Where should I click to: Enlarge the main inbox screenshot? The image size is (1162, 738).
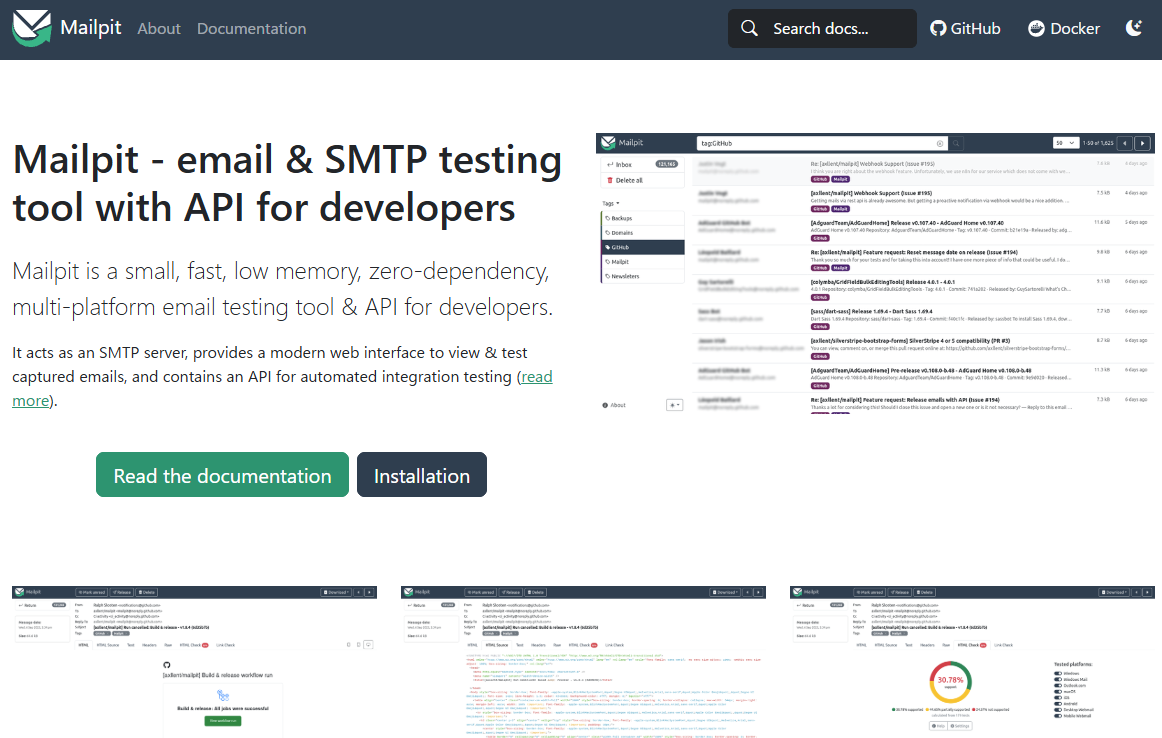(x=875, y=273)
